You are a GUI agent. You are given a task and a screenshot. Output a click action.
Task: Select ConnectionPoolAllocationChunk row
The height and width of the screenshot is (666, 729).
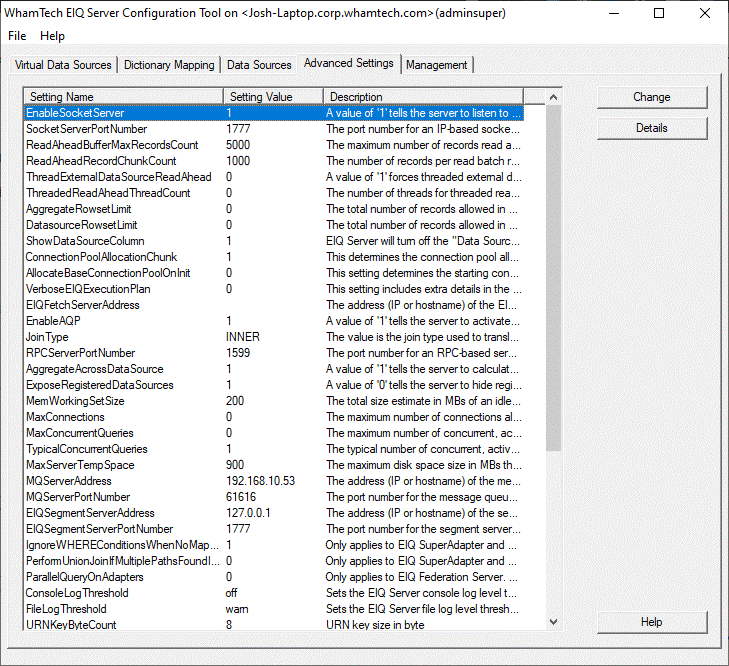pos(274,257)
